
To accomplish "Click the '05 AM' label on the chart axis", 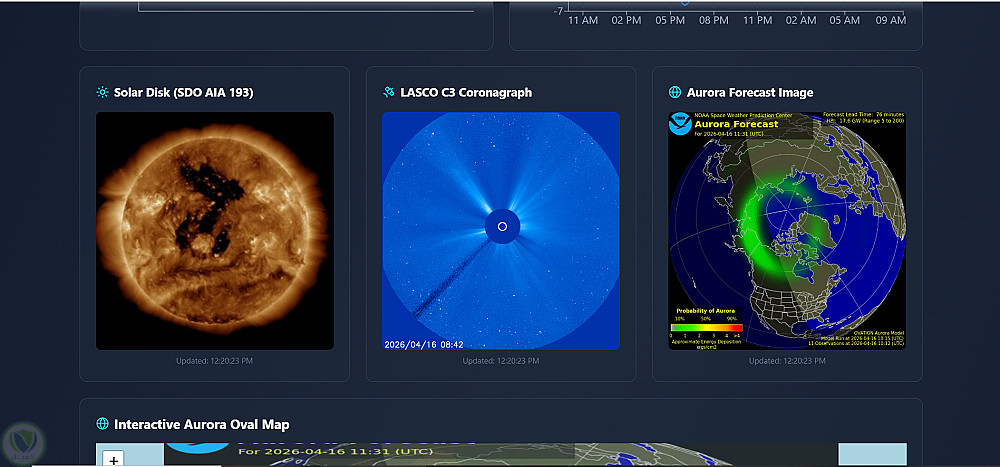I will pyautogui.click(x=844, y=20).
